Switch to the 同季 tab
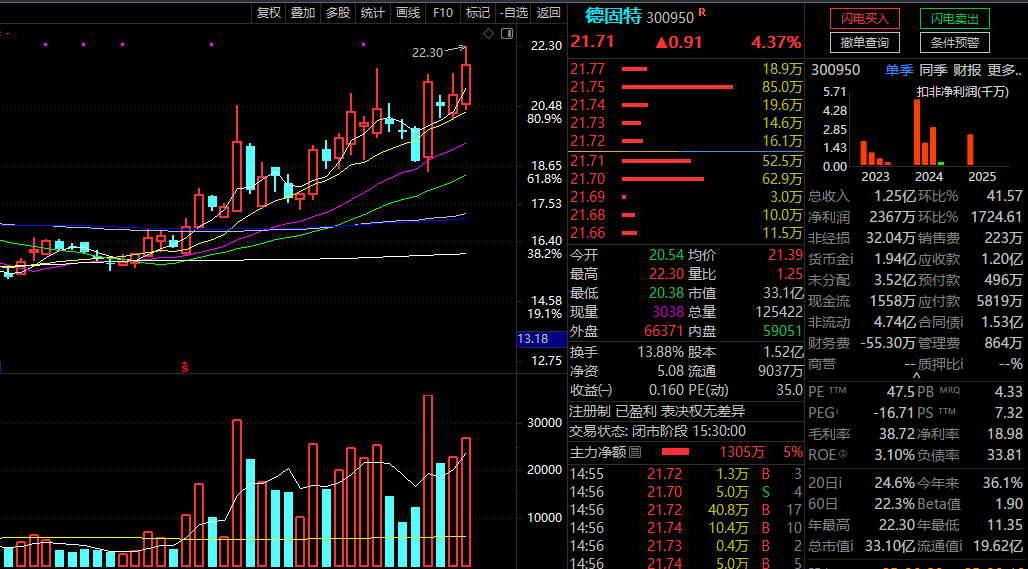Viewport: 1028px width, 569px height. pos(933,70)
